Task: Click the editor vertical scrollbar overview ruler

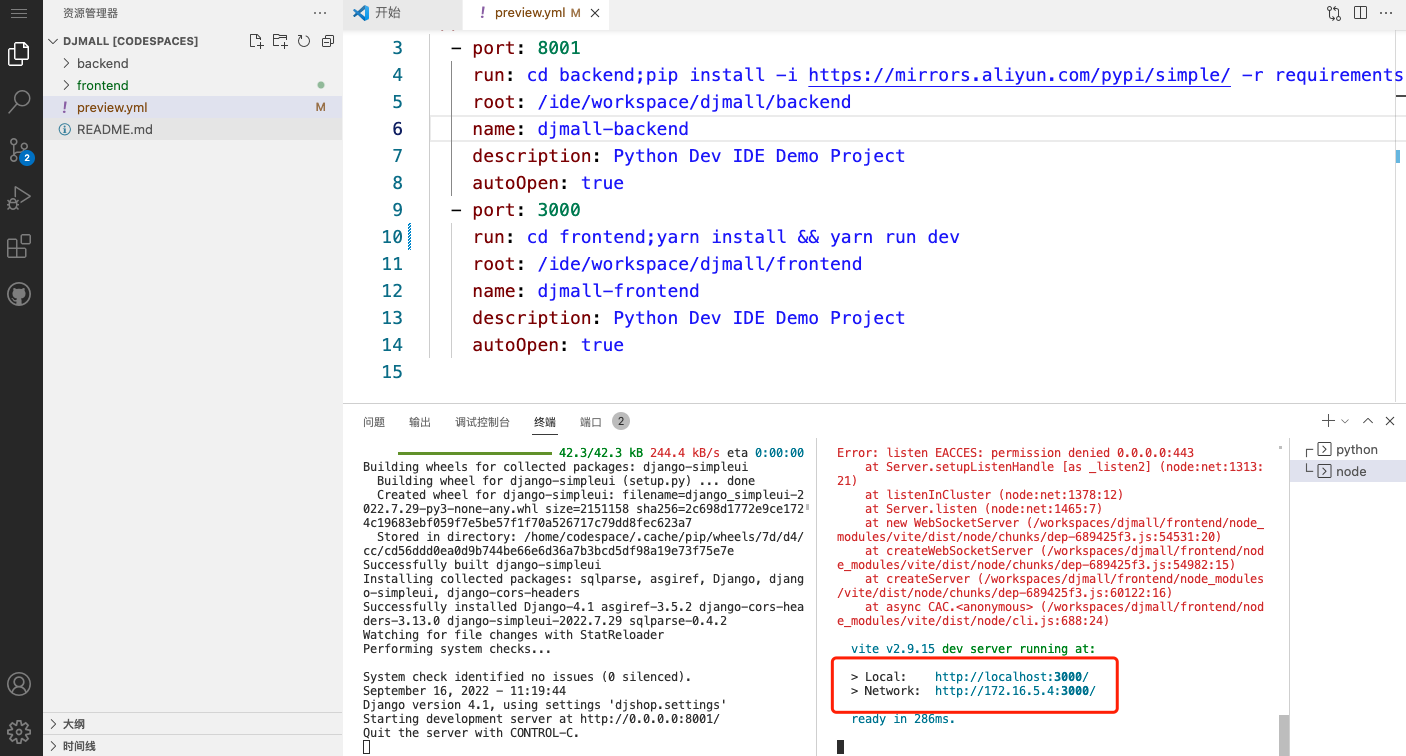Action: click(1399, 215)
